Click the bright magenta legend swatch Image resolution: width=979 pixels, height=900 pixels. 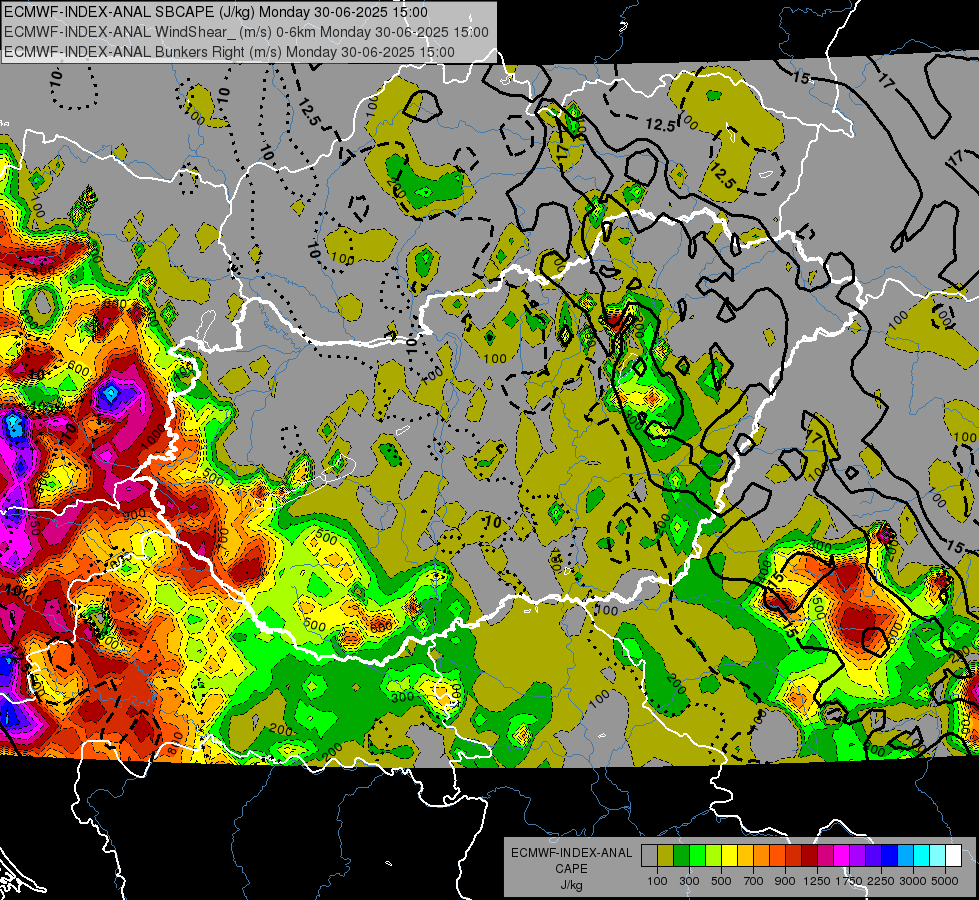tap(842, 856)
